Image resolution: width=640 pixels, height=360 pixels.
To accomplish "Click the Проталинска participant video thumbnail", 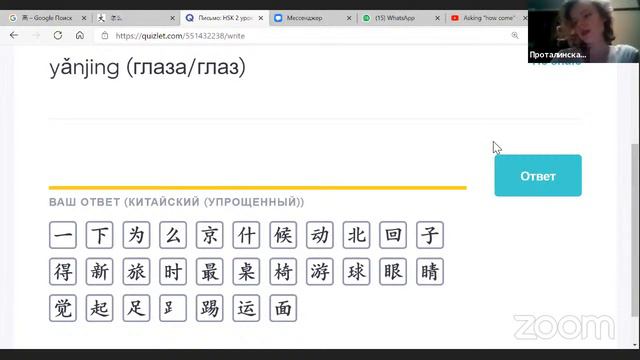I will [x=584, y=31].
